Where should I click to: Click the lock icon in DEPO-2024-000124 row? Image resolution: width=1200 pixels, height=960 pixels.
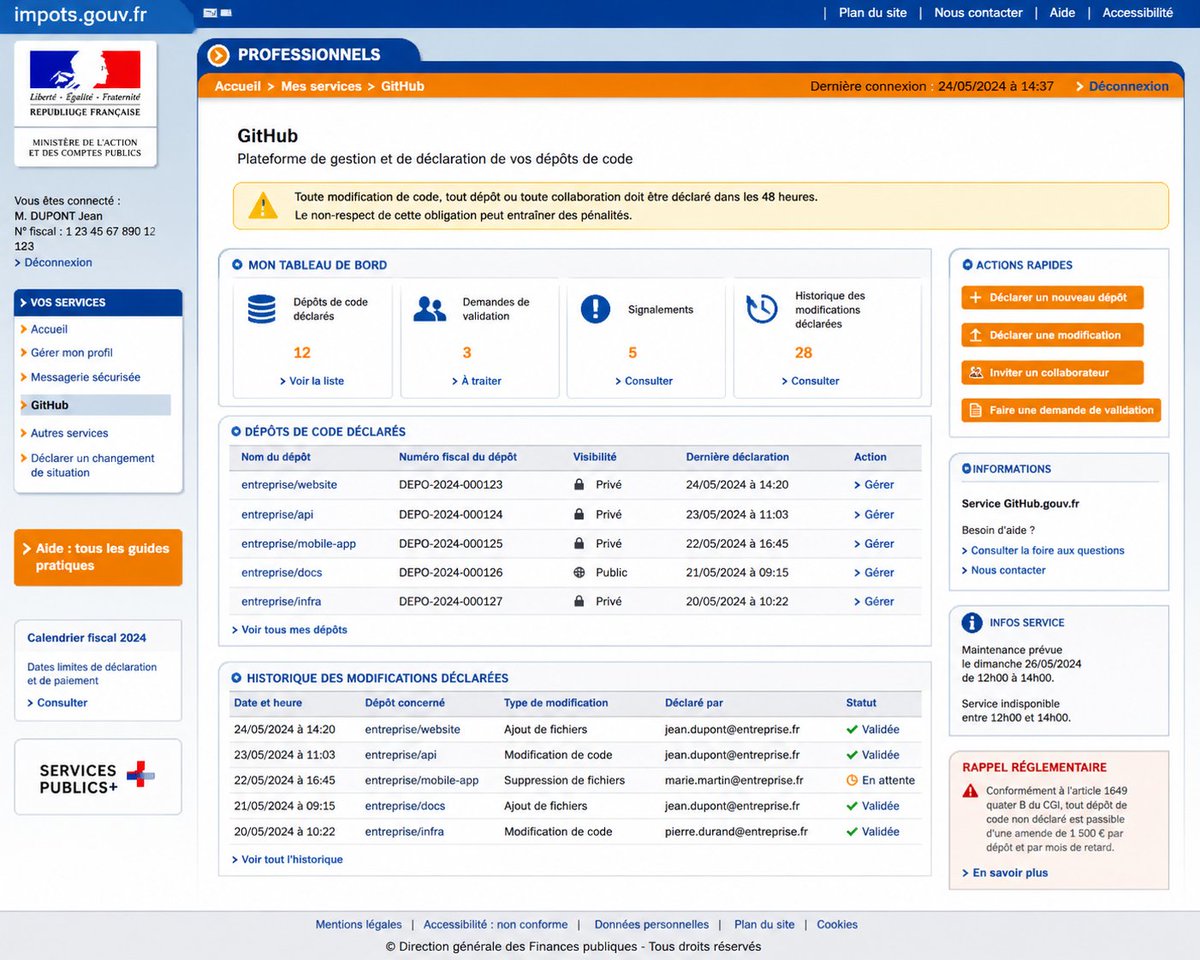click(x=578, y=514)
